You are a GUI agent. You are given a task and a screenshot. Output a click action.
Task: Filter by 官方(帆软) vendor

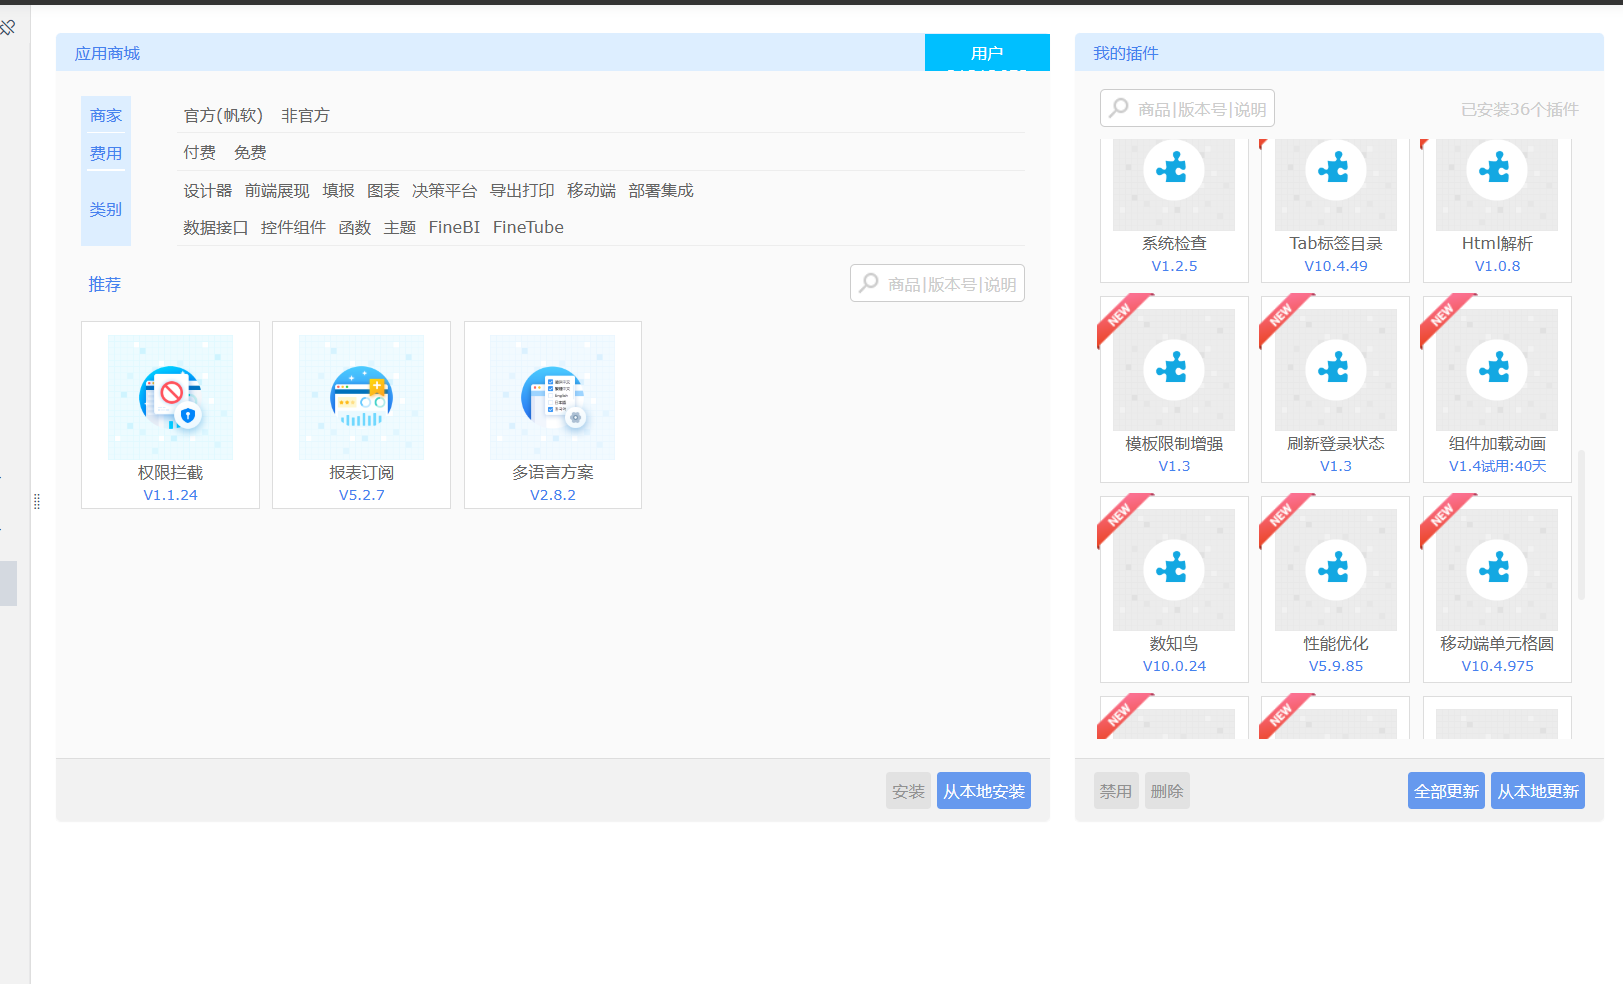click(x=223, y=116)
